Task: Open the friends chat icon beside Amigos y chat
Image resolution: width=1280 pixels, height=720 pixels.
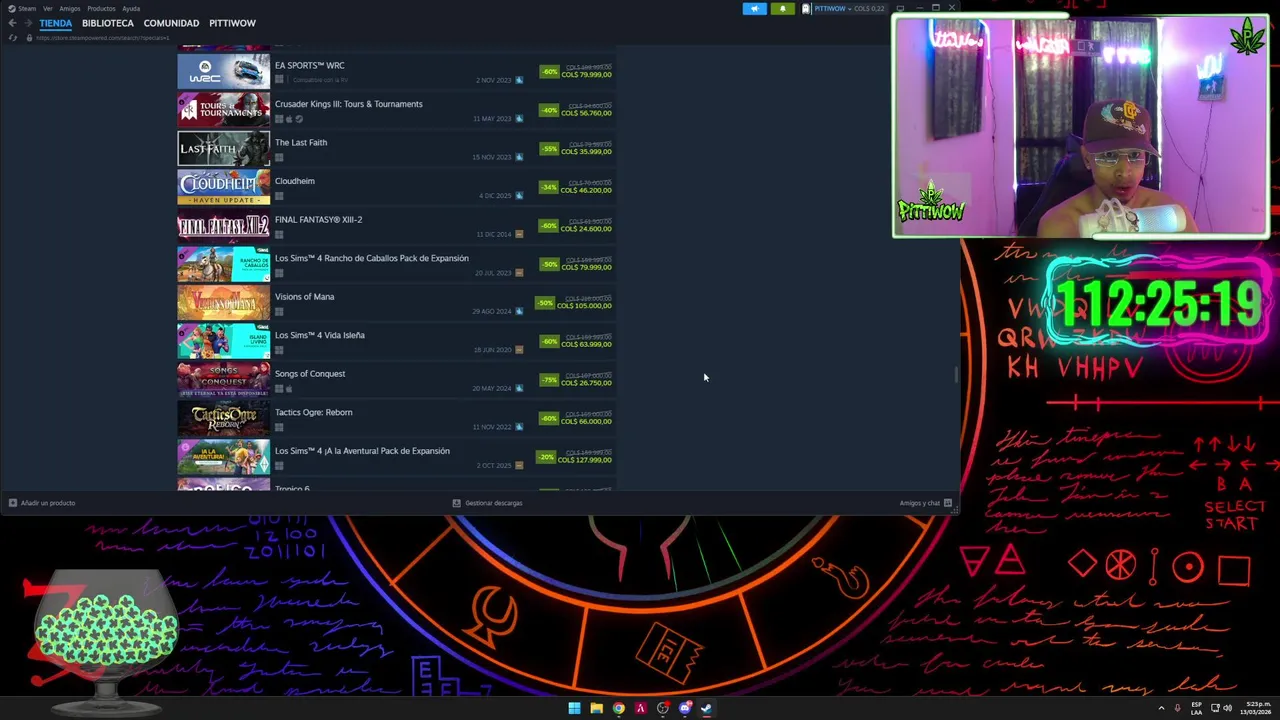Action: [x=948, y=503]
